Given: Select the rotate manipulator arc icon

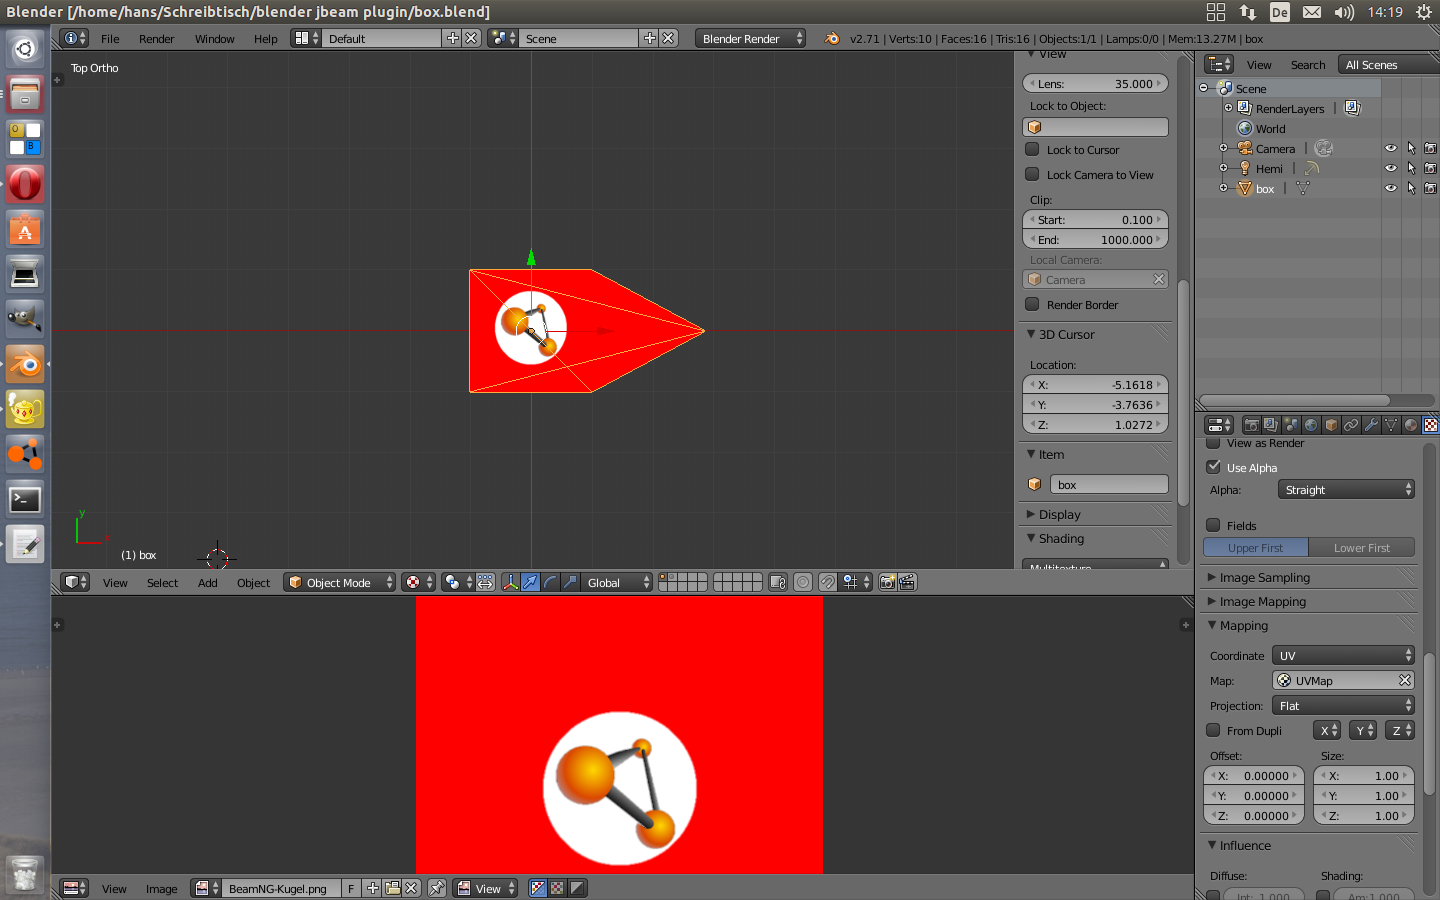Looking at the screenshot, I should click(x=550, y=582).
